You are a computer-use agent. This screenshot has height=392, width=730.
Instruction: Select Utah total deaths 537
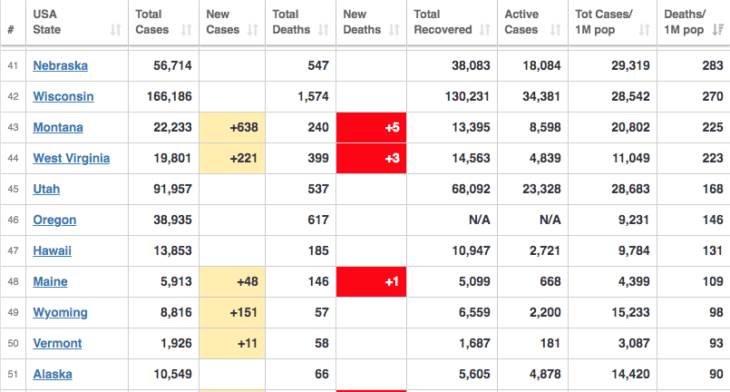click(x=318, y=189)
